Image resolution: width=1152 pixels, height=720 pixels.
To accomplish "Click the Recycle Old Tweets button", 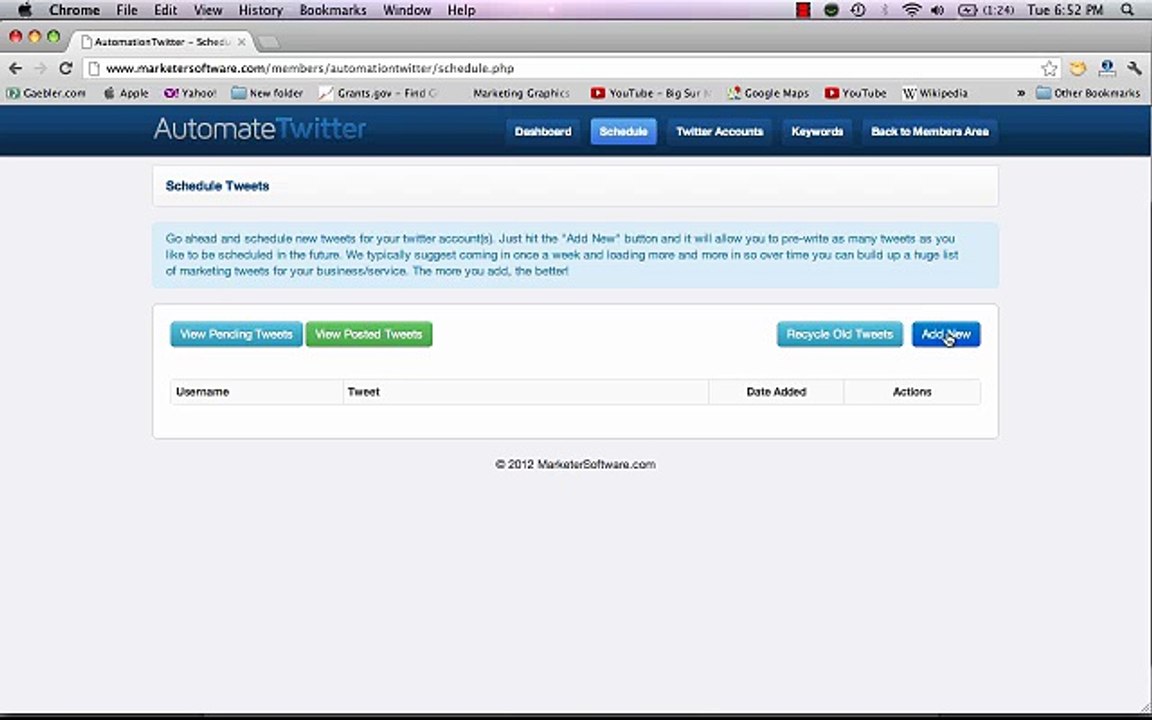I will [x=840, y=334].
